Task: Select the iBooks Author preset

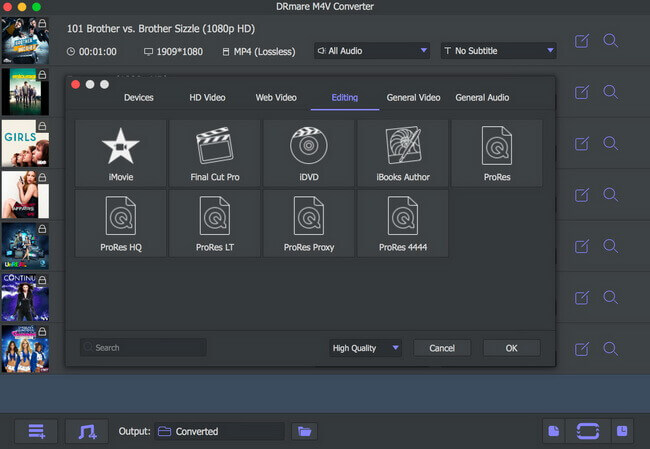Action: coord(403,153)
